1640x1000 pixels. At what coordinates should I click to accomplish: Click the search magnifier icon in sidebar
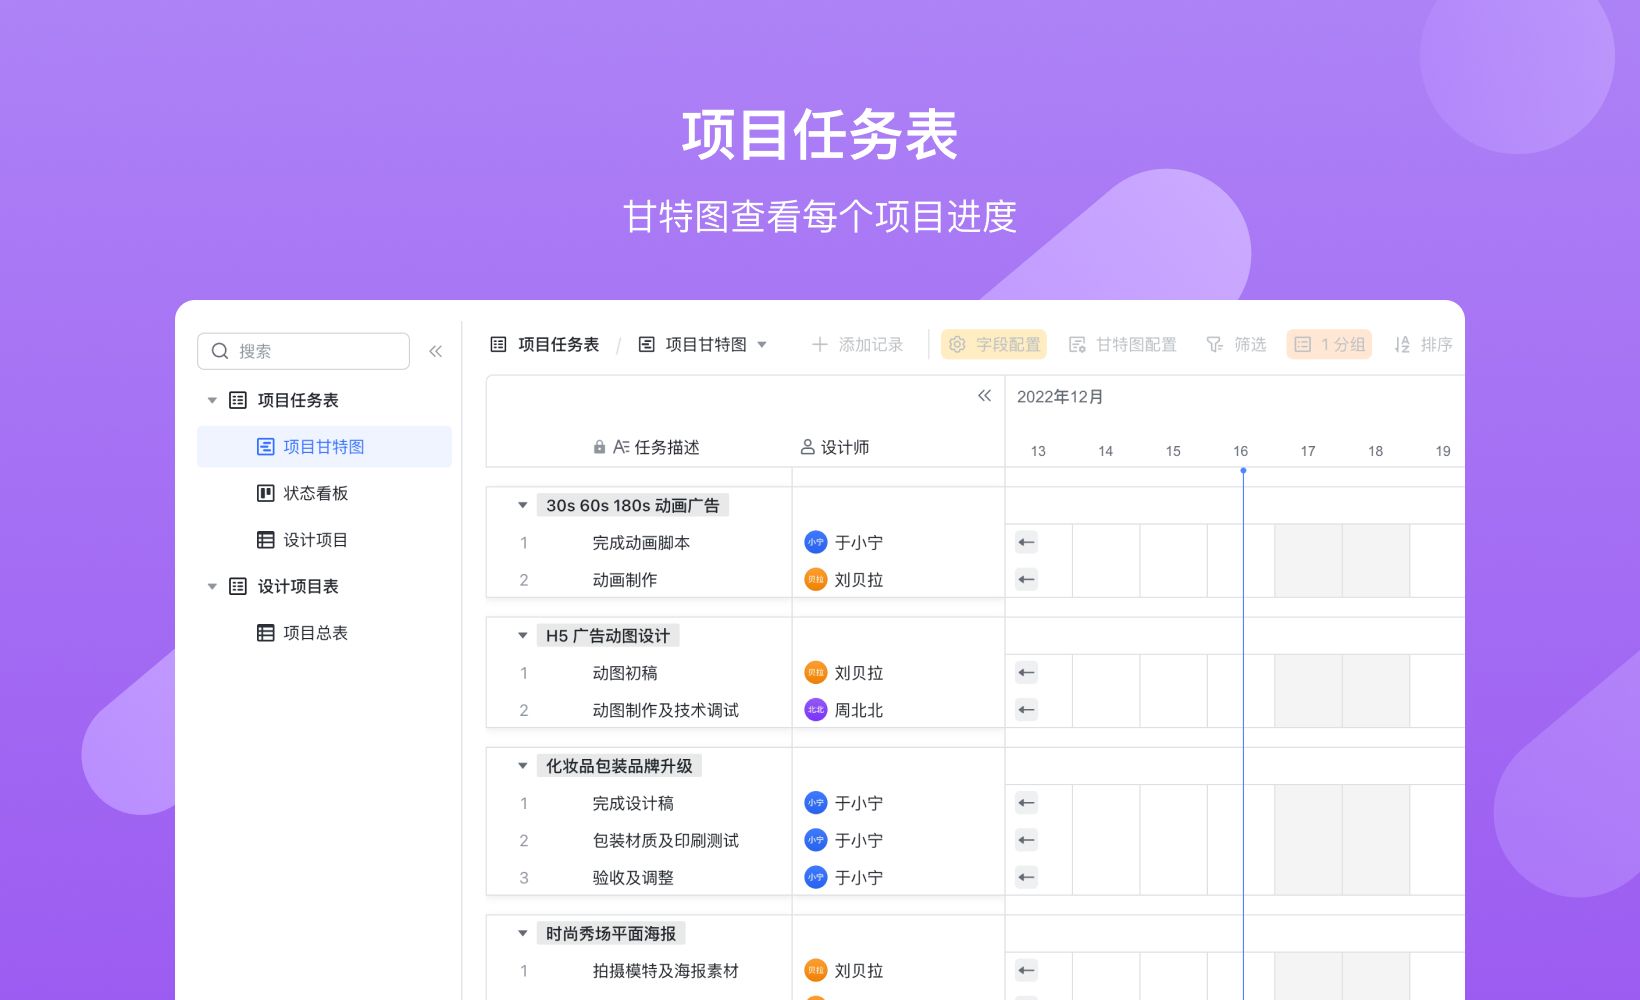[x=220, y=351]
